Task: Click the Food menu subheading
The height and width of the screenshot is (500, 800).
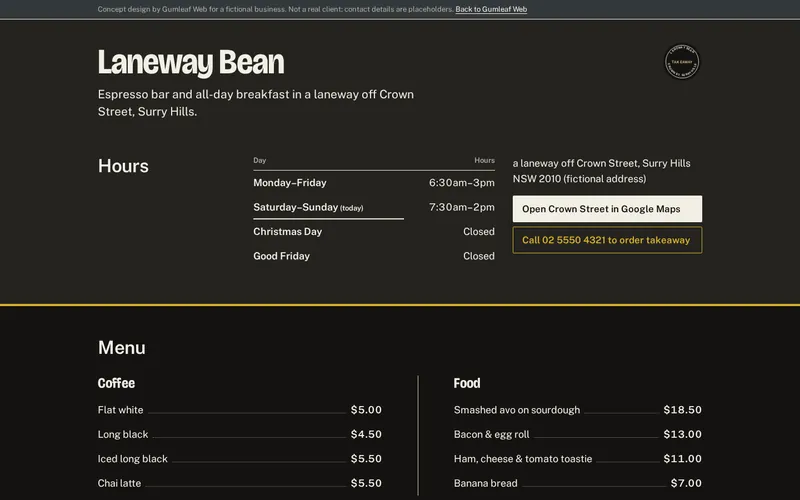Action: (467, 383)
